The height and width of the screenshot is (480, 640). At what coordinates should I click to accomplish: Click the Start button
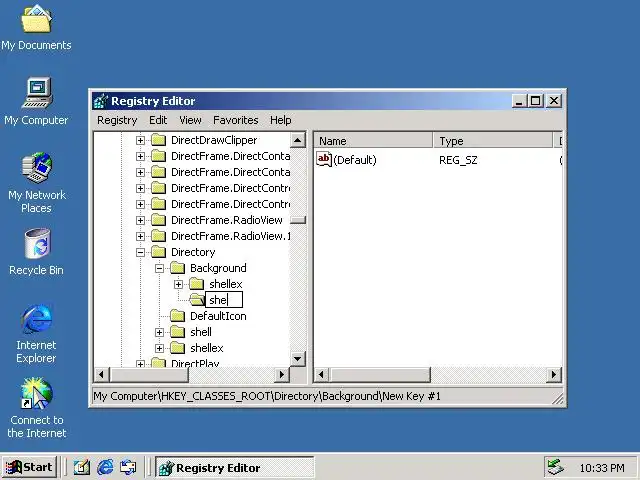pos(29,467)
